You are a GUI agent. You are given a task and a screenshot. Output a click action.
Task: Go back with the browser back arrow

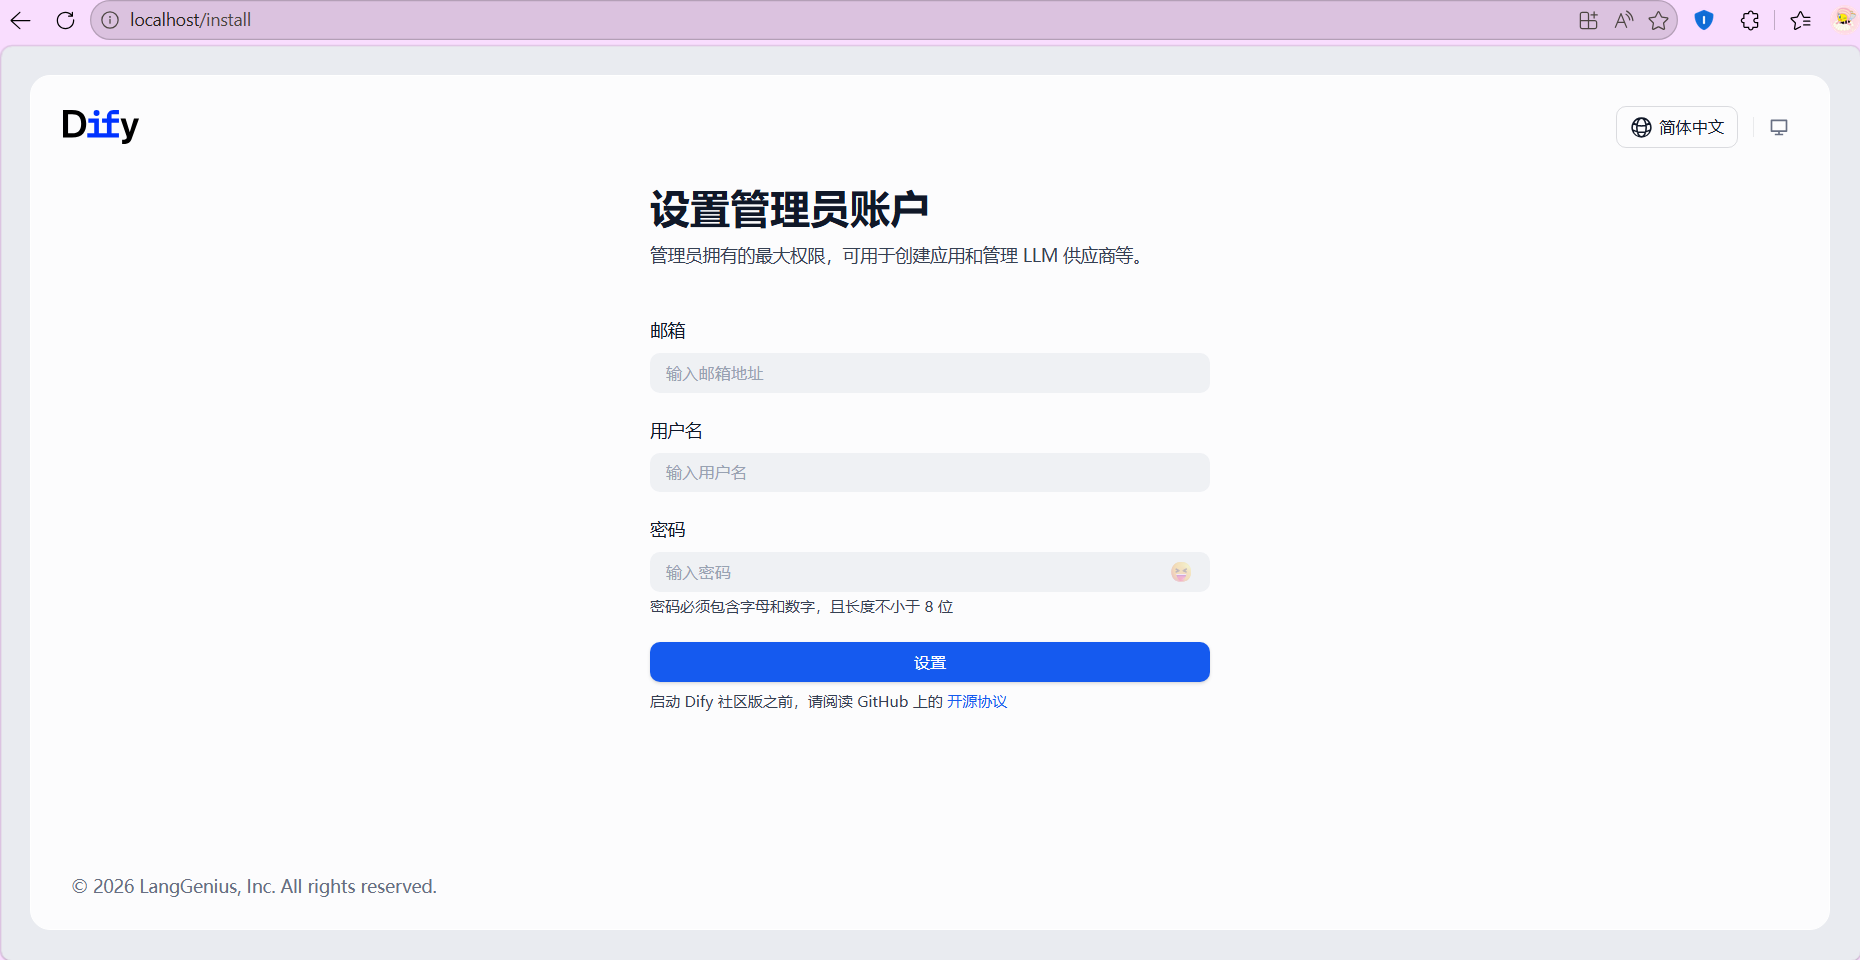point(21,20)
